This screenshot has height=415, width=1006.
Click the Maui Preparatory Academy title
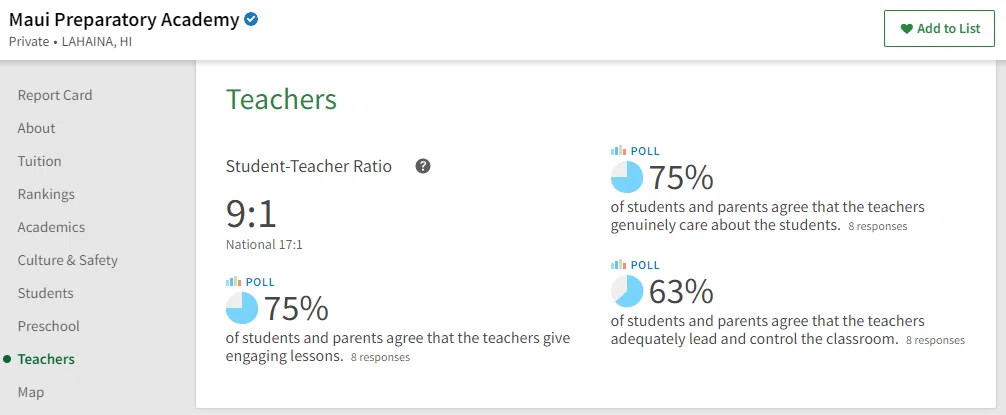pyautogui.click(x=124, y=20)
